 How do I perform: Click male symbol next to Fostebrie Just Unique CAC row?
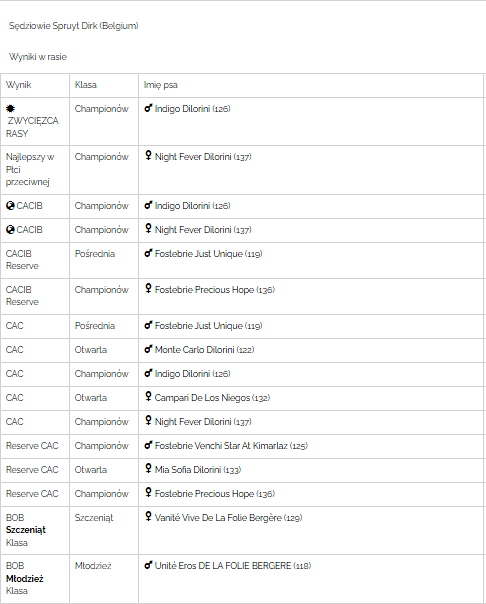click(x=148, y=325)
